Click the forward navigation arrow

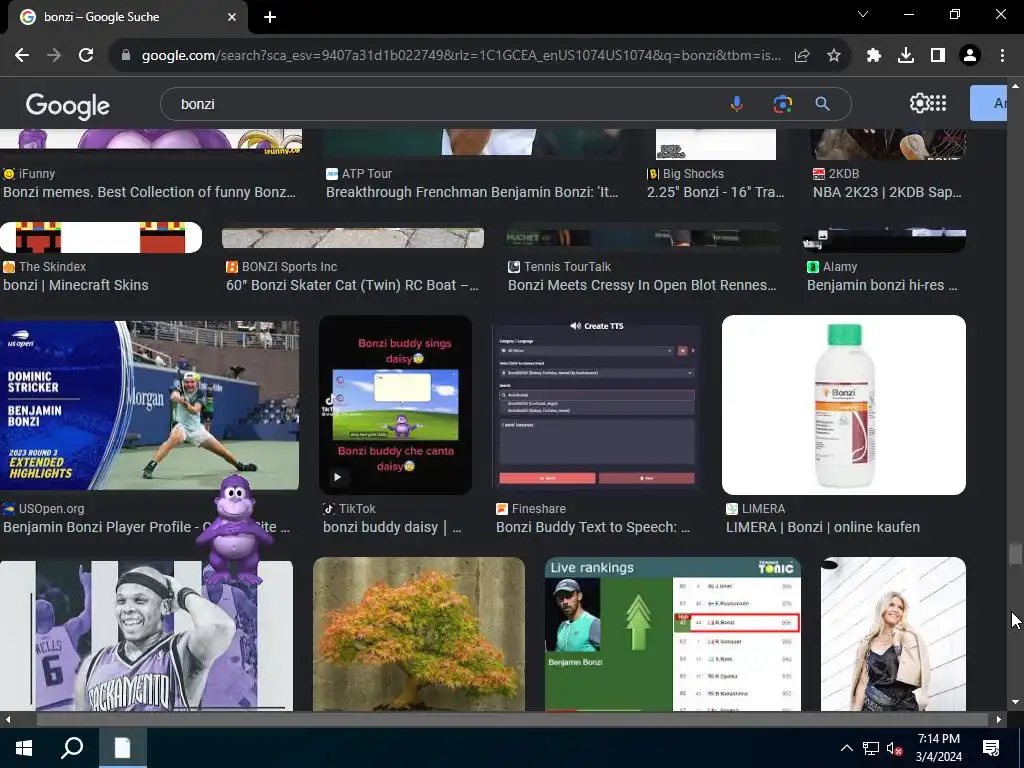54,56
